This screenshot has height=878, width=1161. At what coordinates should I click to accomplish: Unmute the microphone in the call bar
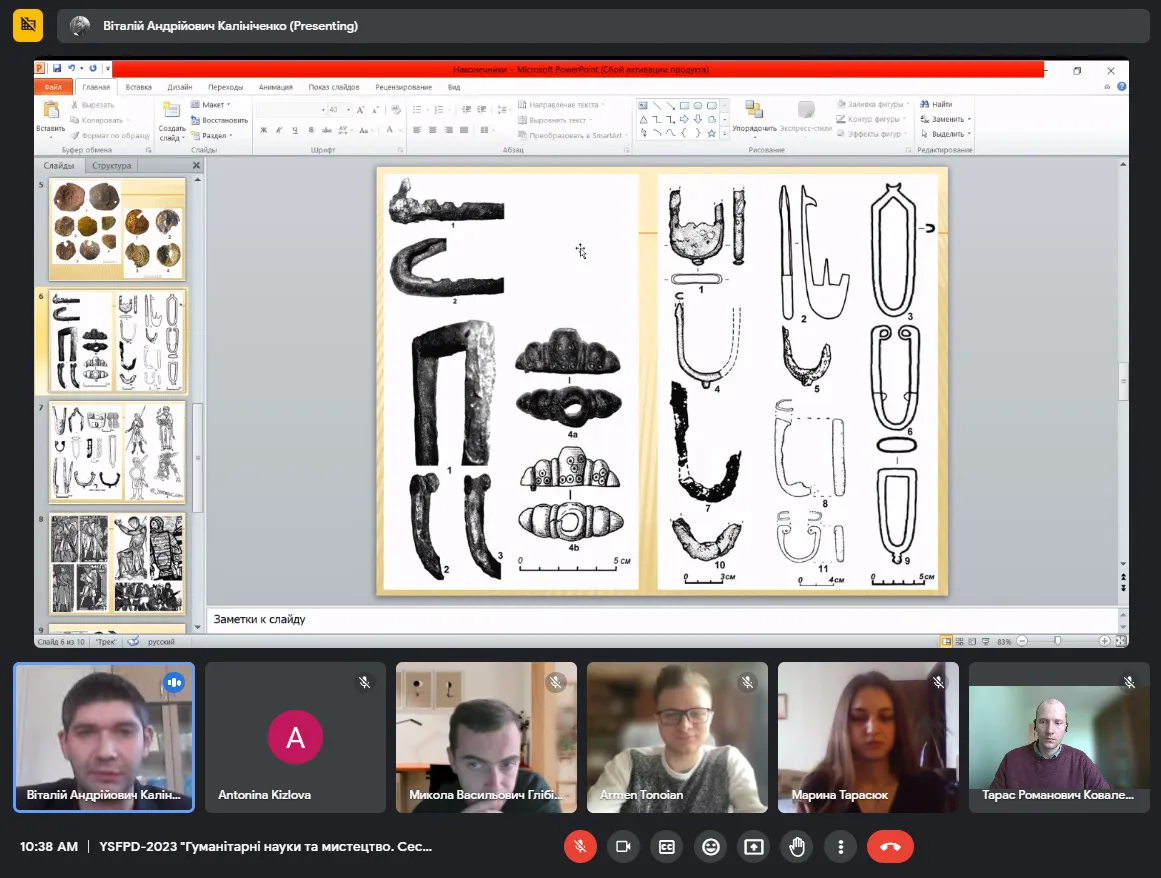(579, 846)
